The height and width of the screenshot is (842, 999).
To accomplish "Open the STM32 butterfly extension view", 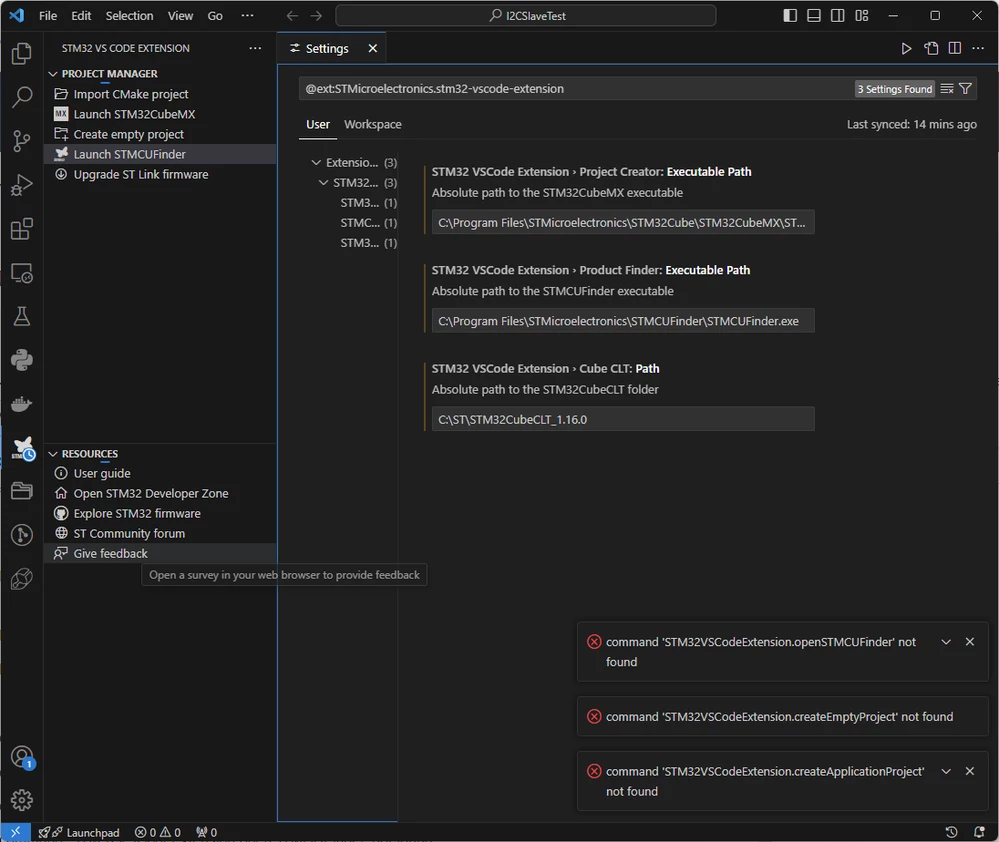I will [x=23, y=448].
